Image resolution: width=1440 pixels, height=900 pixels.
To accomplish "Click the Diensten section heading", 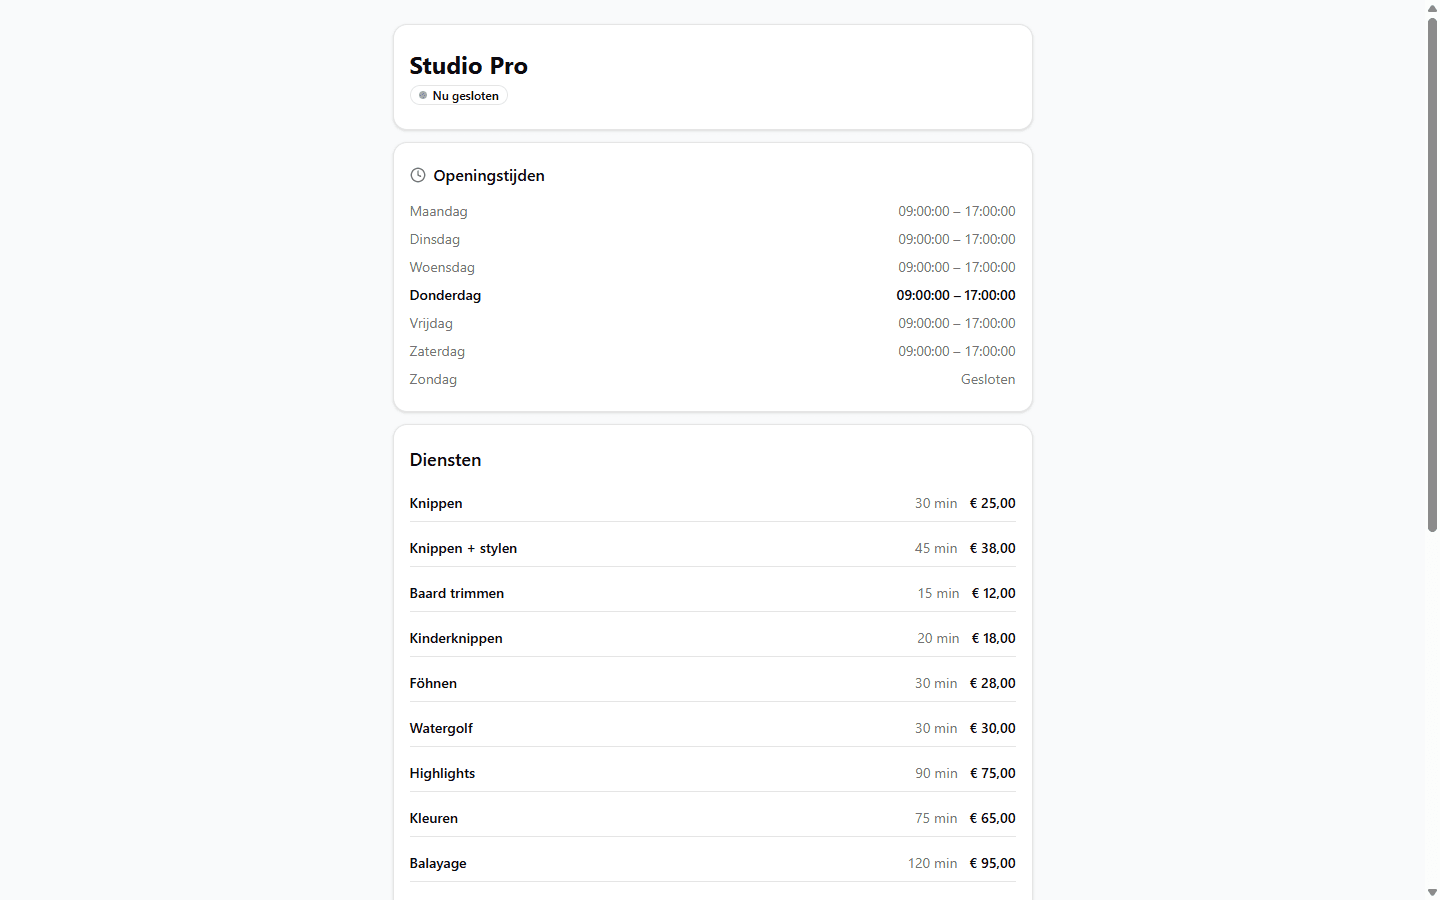I will click(445, 460).
